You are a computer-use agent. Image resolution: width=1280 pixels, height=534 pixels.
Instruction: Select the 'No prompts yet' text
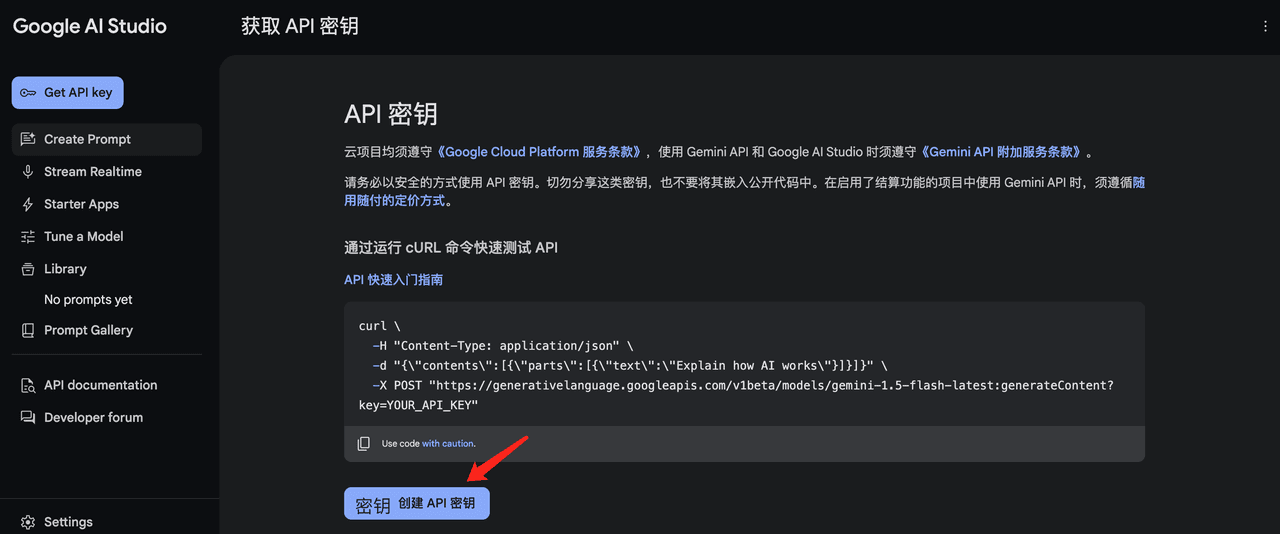pos(88,300)
